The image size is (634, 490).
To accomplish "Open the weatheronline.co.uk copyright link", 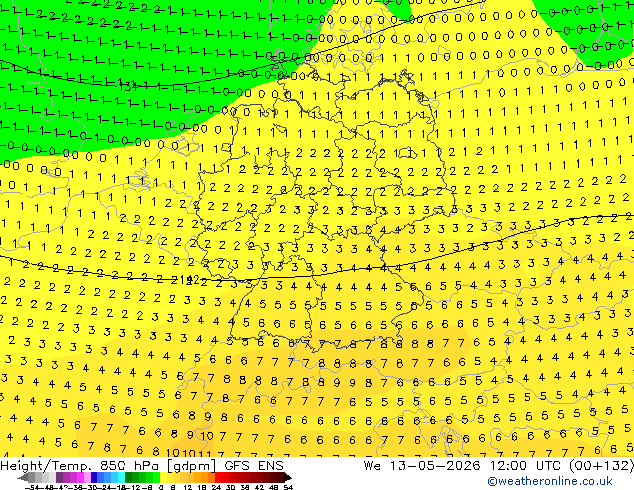I will [x=550, y=481].
